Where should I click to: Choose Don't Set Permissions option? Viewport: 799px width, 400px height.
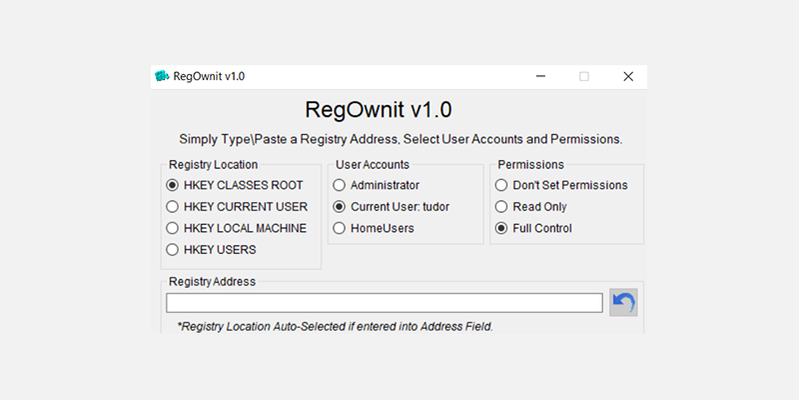(501, 185)
